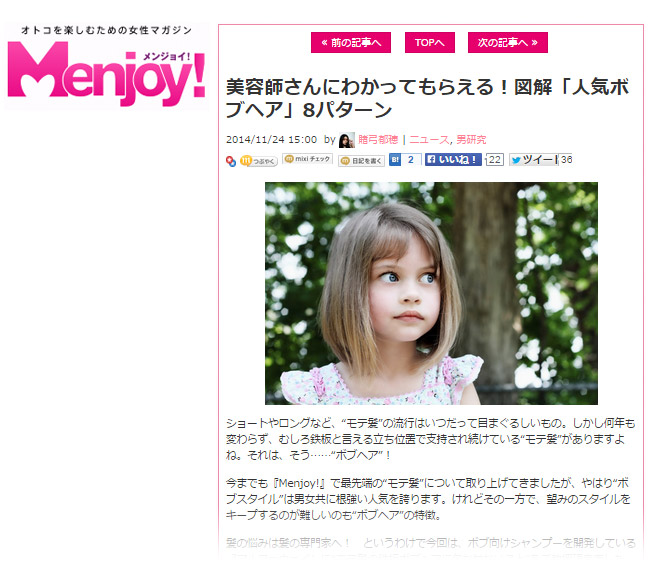
Task: Click the author avatar thumbnail
Action: click(x=347, y=140)
